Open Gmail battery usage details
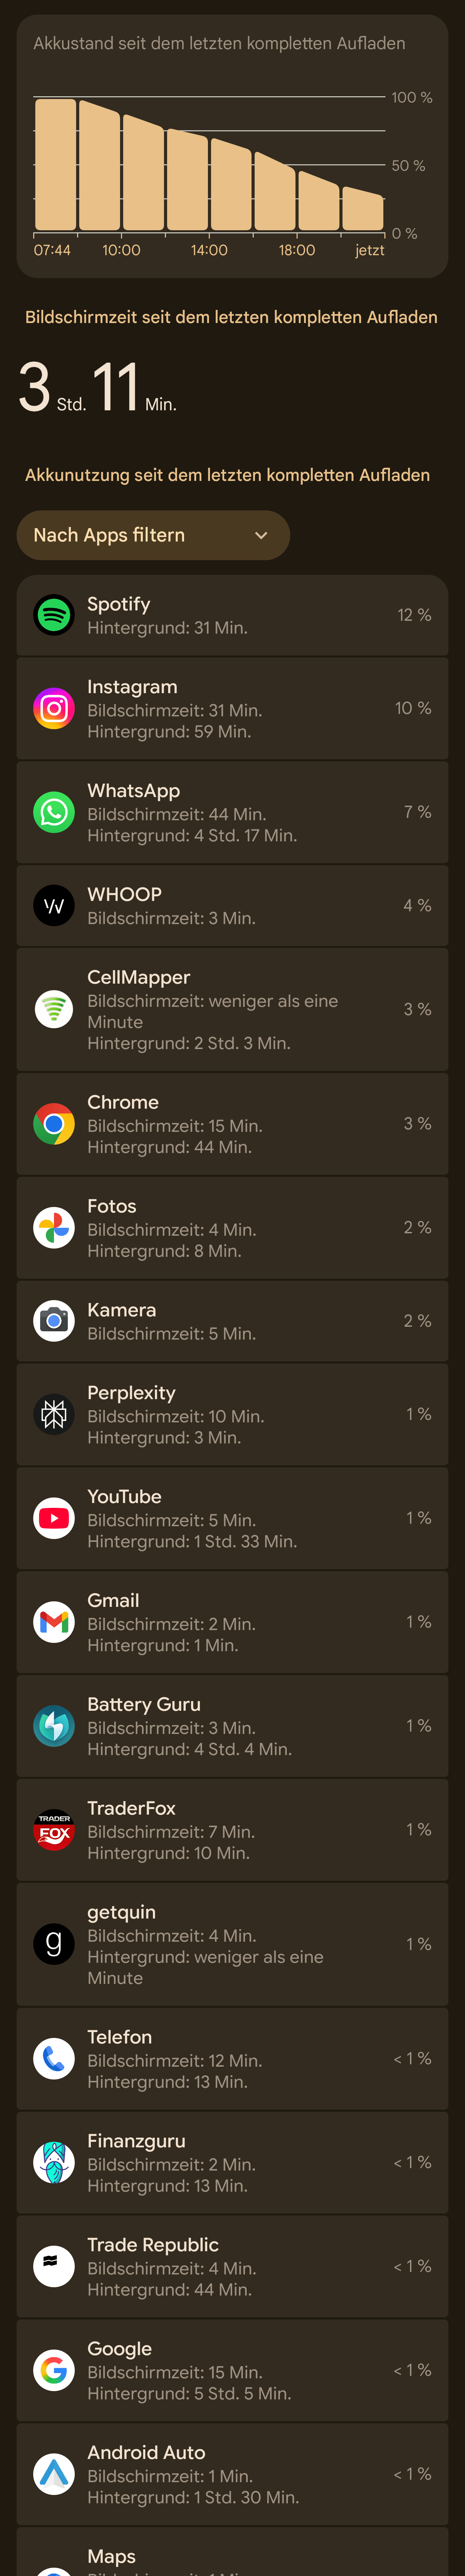 [x=232, y=1622]
